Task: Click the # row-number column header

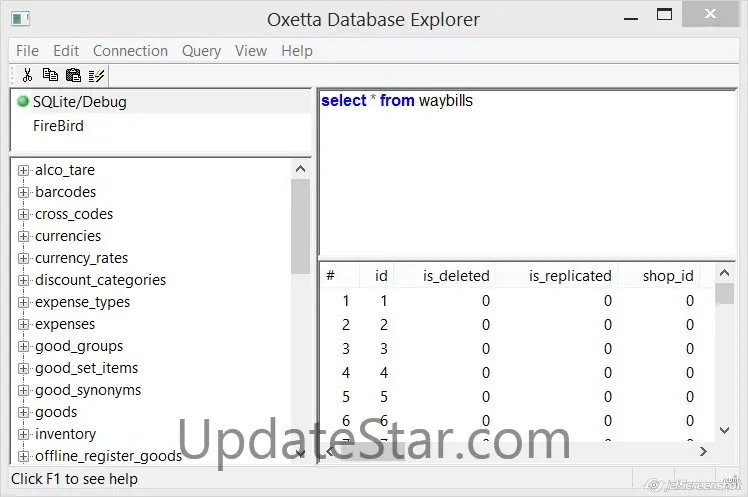Action: [x=339, y=276]
